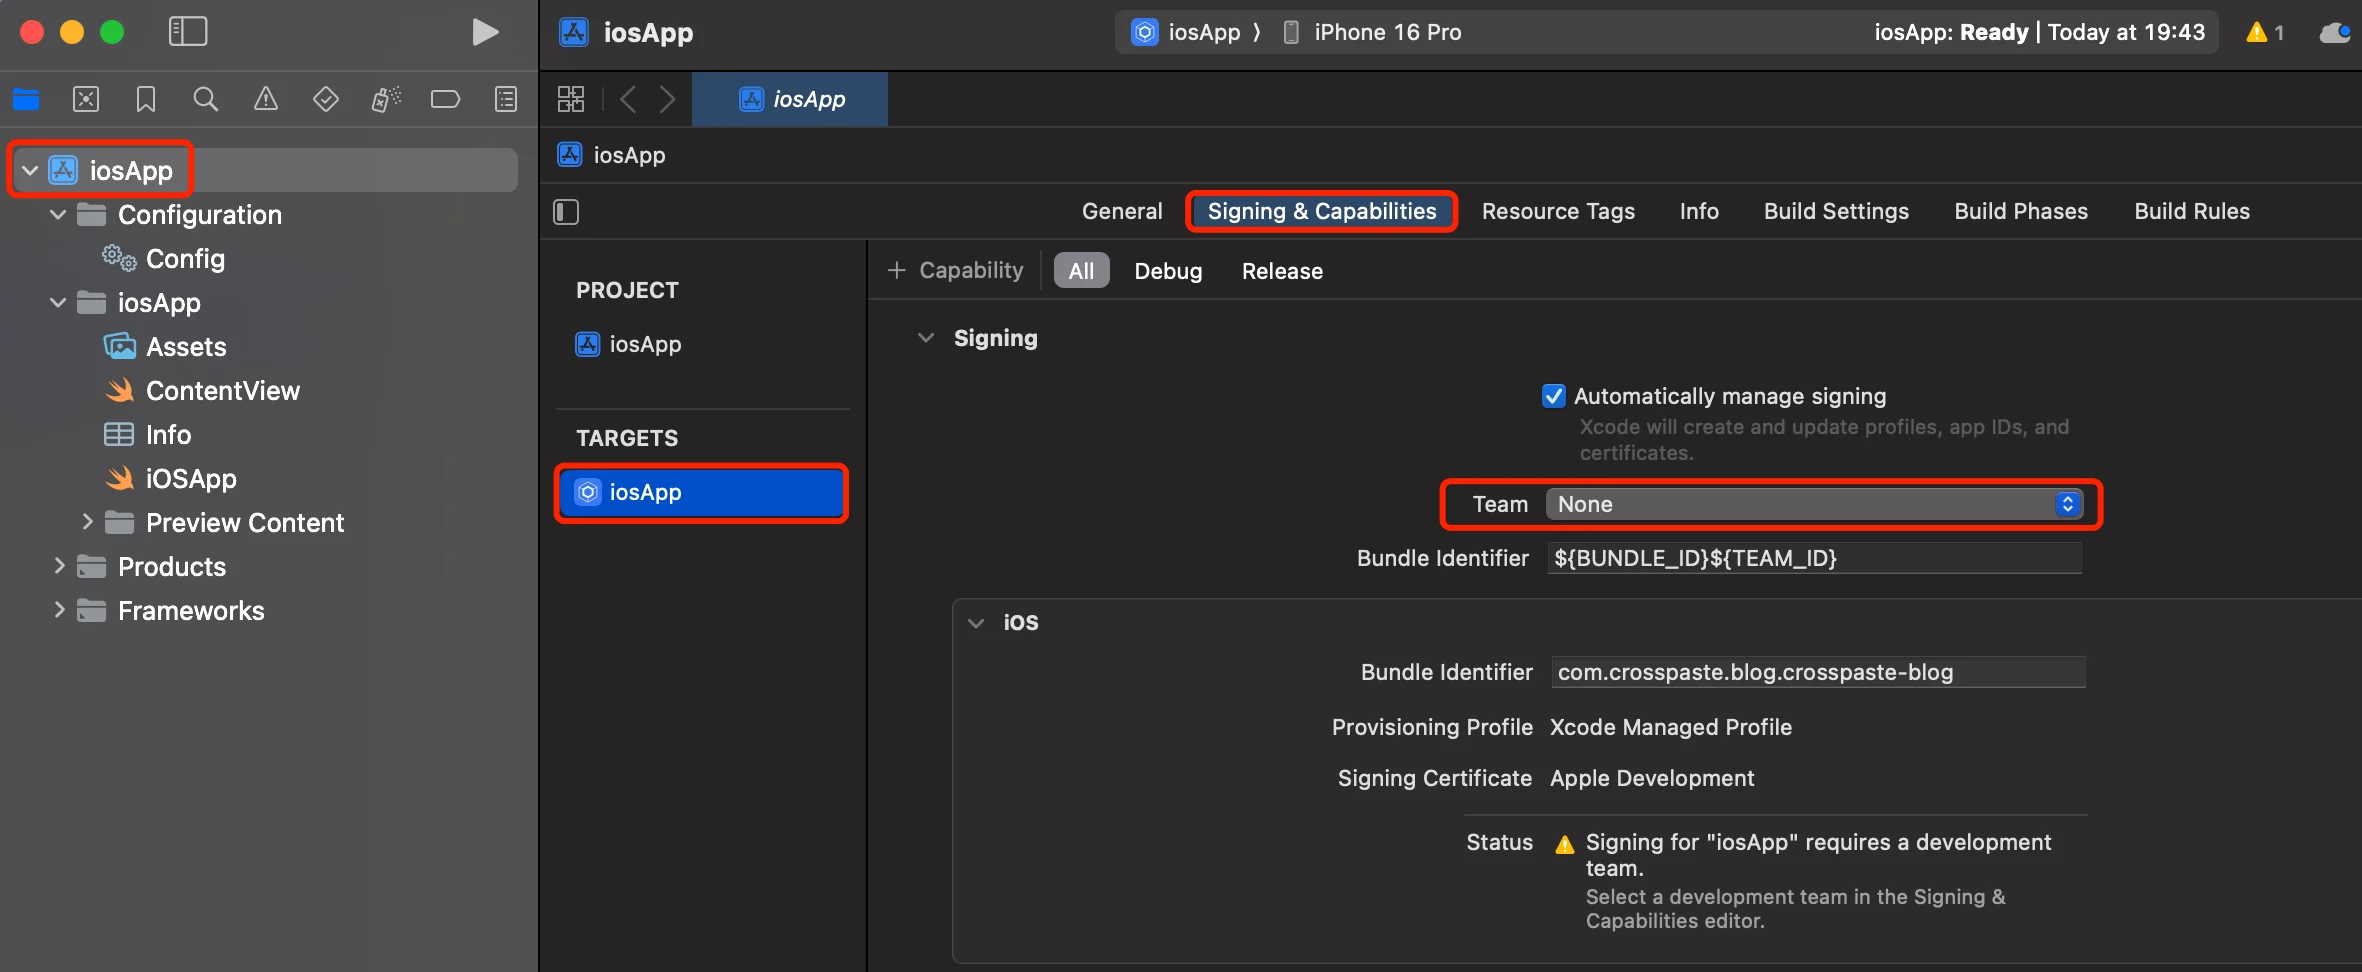This screenshot has height=972, width=2362.
Task: Show the Report navigator list icon
Action: coord(507,99)
